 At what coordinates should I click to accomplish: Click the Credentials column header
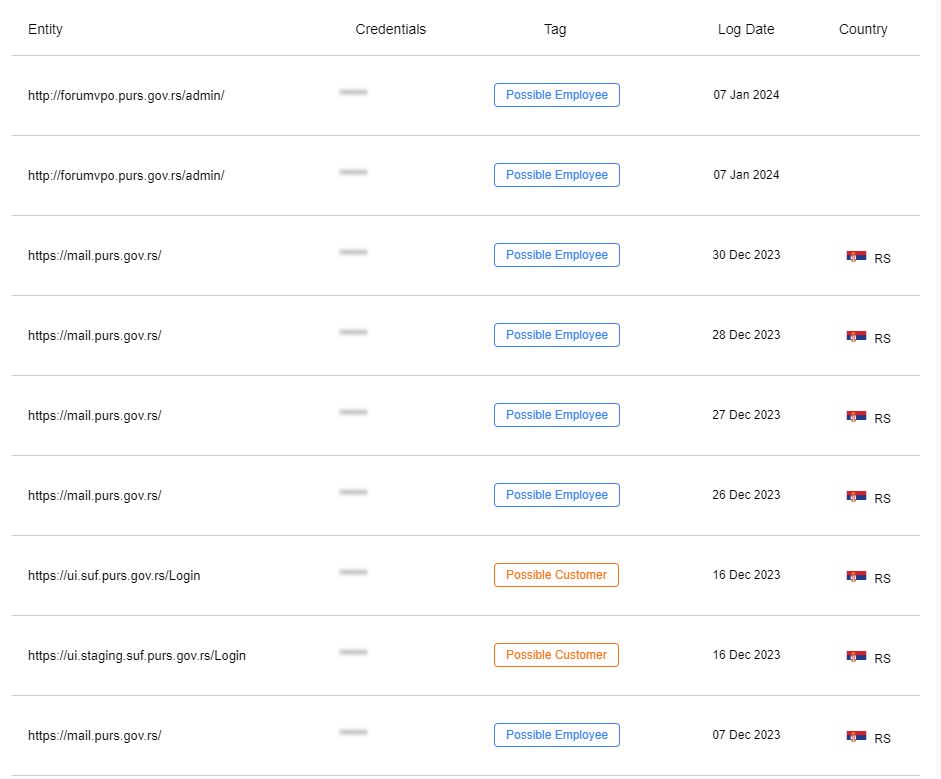click(x=390, y=29)
